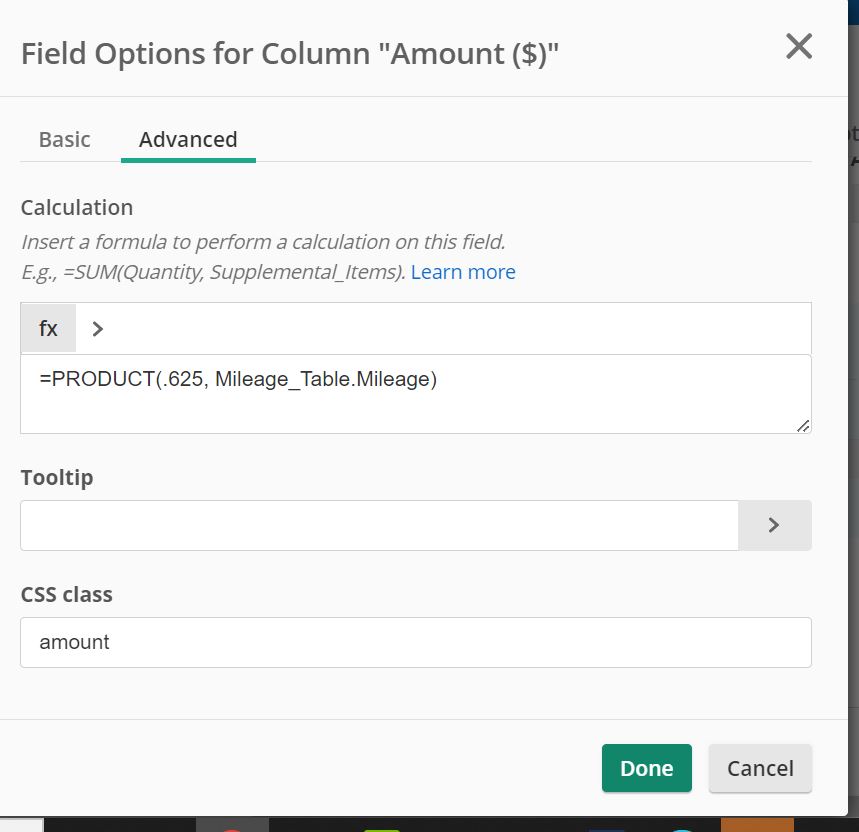
Task: Follow the Learn more link
Action: click(463, 272)
